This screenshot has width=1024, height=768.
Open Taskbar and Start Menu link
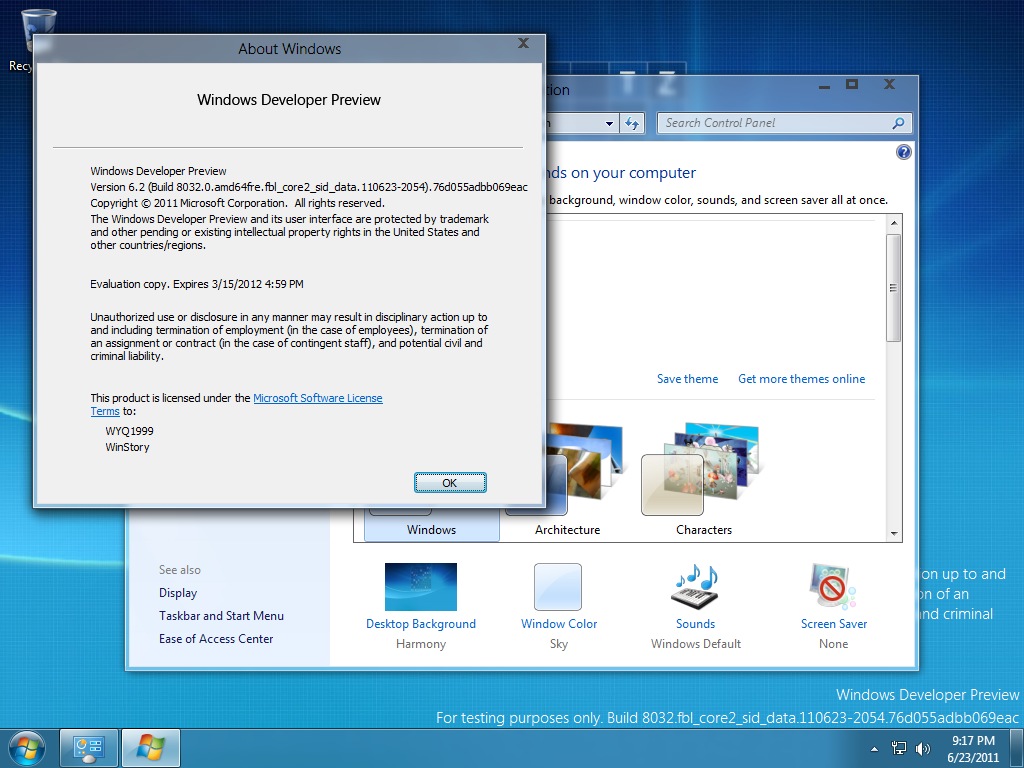pos(221,615)
